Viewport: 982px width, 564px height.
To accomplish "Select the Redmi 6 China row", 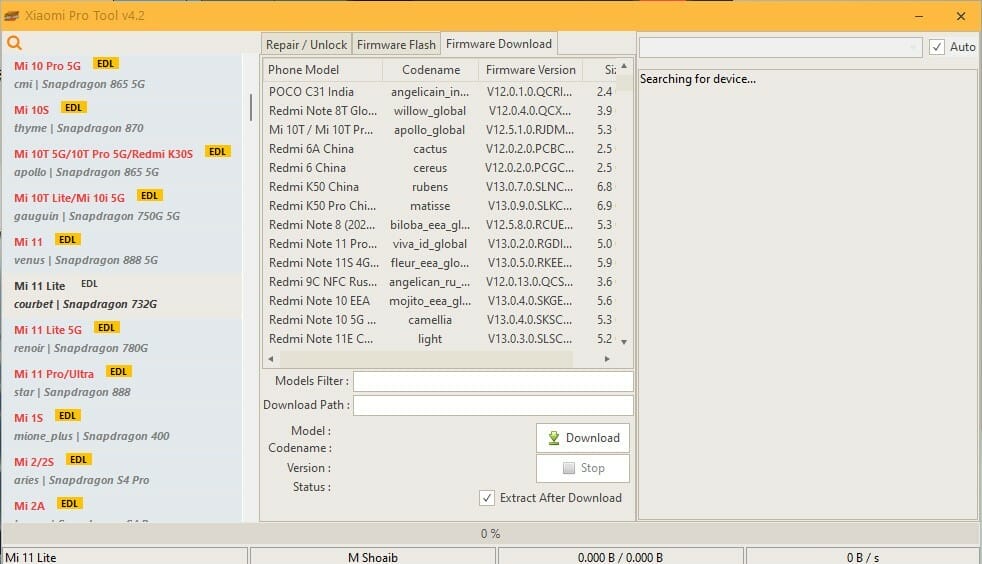I will coord(441,168).
